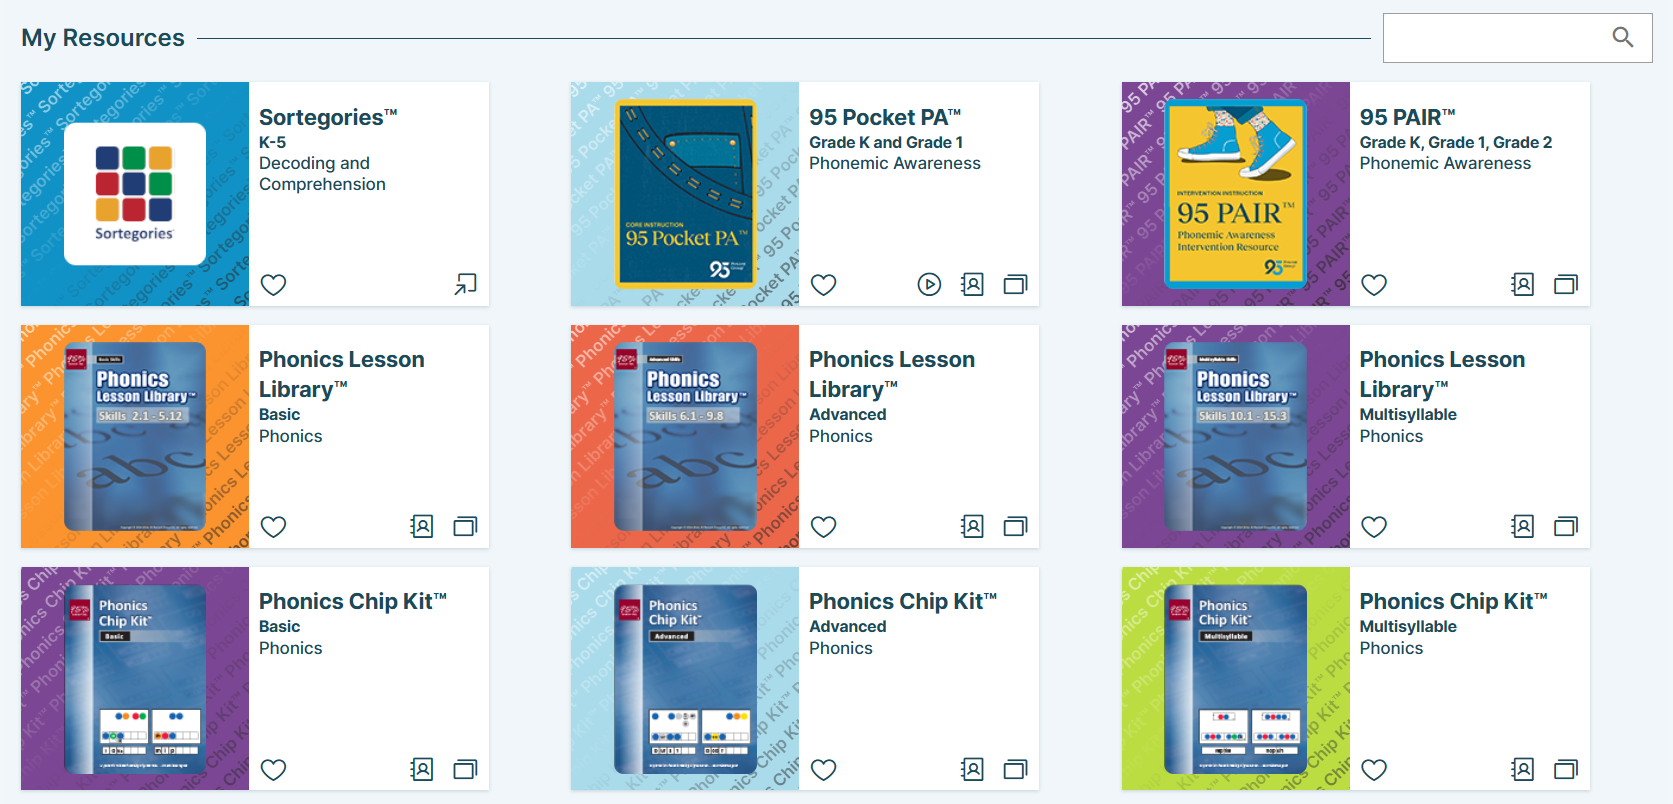1673x804 pixels.
Task: Select Phonics Lesson Library Advanced cover thumbnail
Action: tap(685, 436)
